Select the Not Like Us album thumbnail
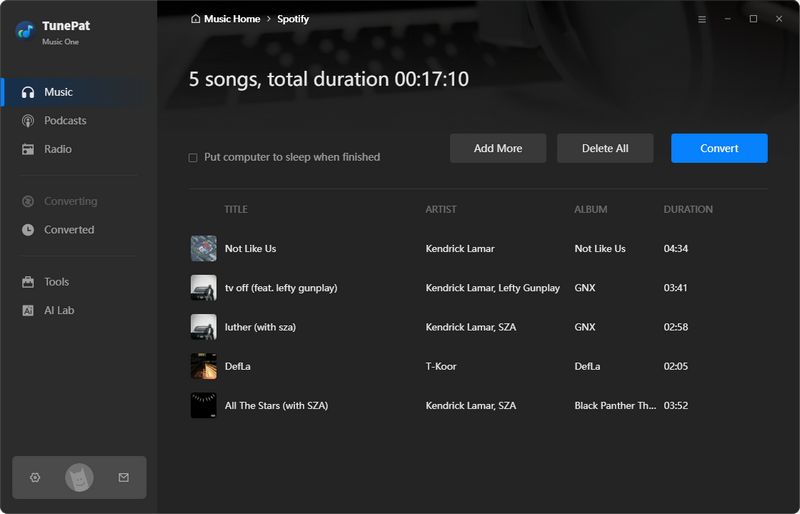 pos(203,248)
